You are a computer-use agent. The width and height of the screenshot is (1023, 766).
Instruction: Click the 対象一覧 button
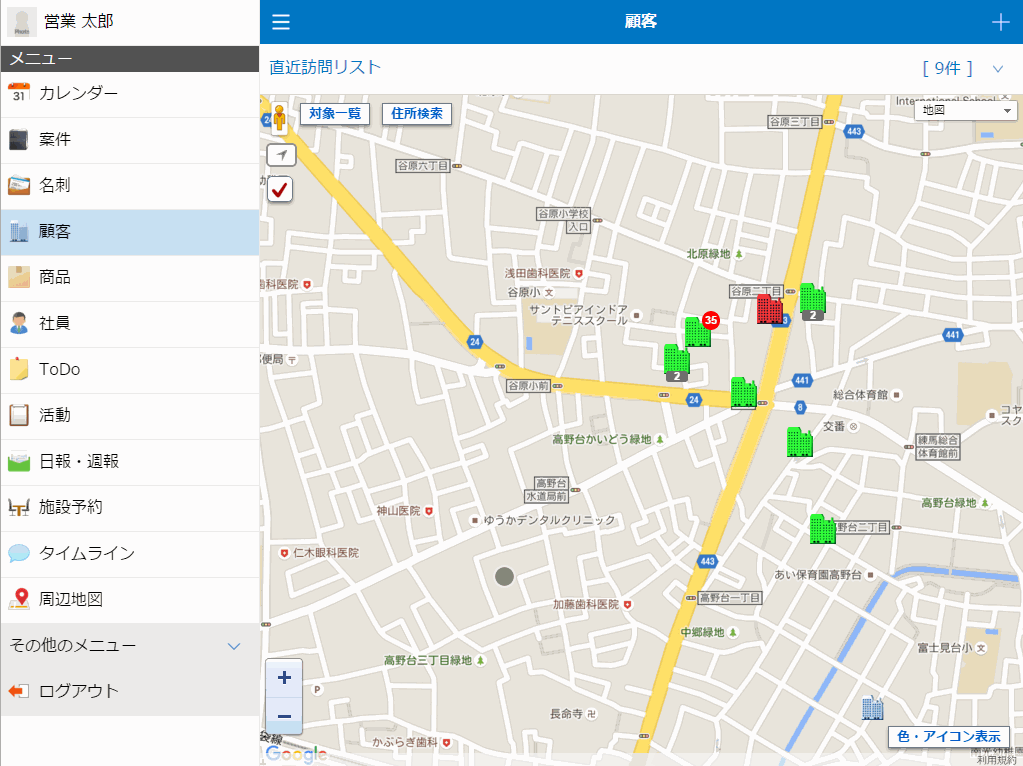335,114
